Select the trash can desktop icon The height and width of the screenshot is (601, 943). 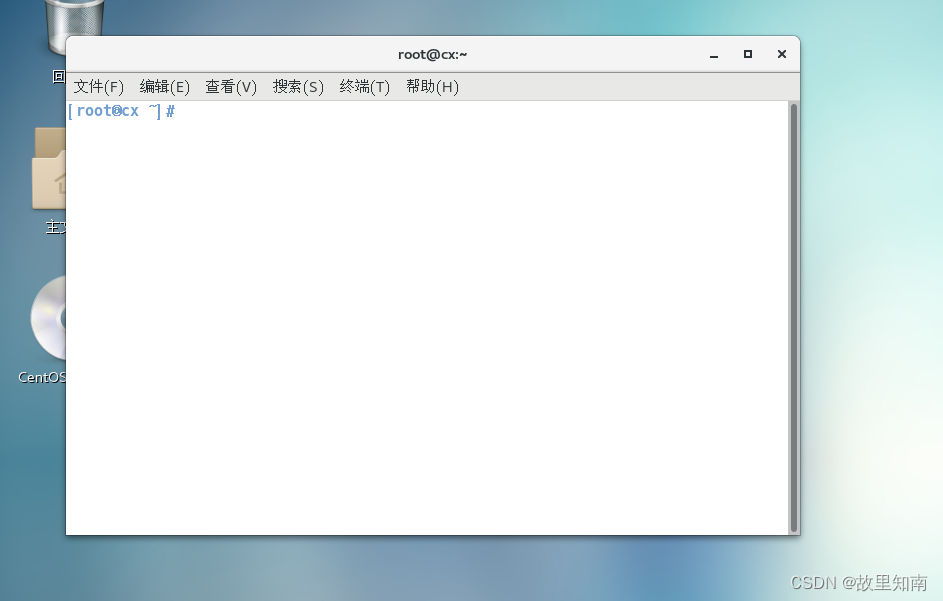point(73,26)
